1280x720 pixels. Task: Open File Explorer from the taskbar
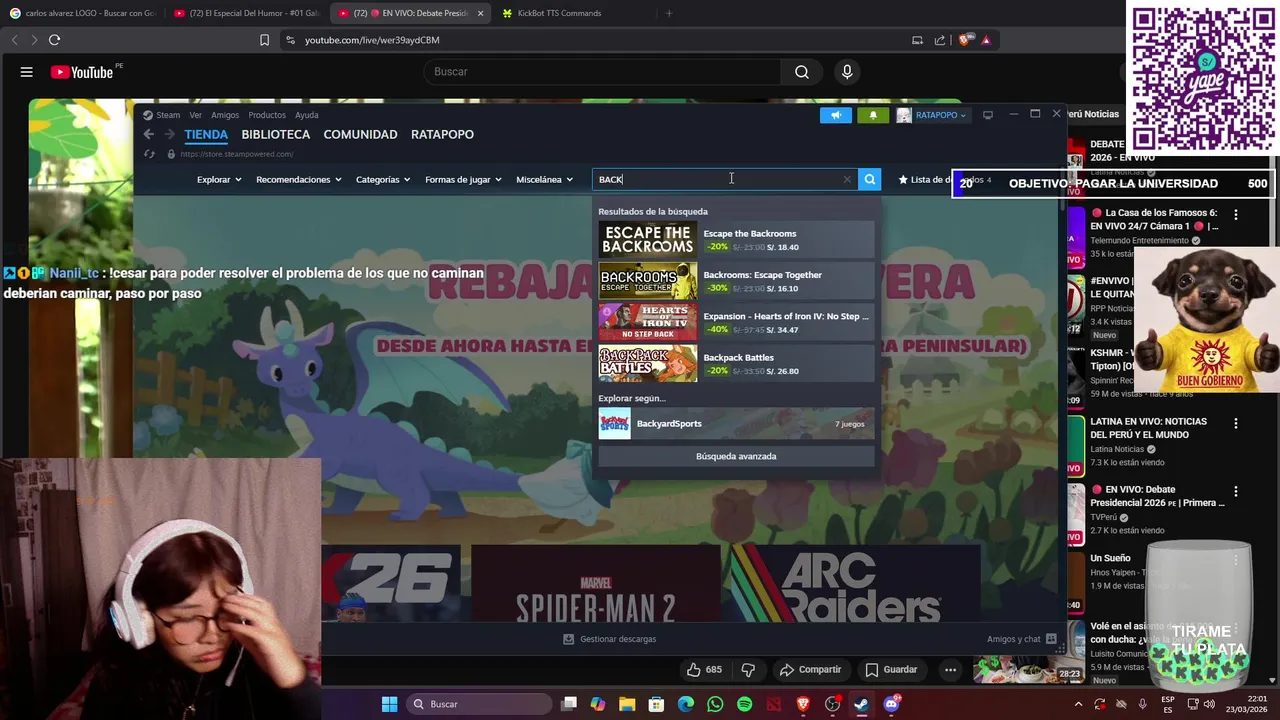627,704
